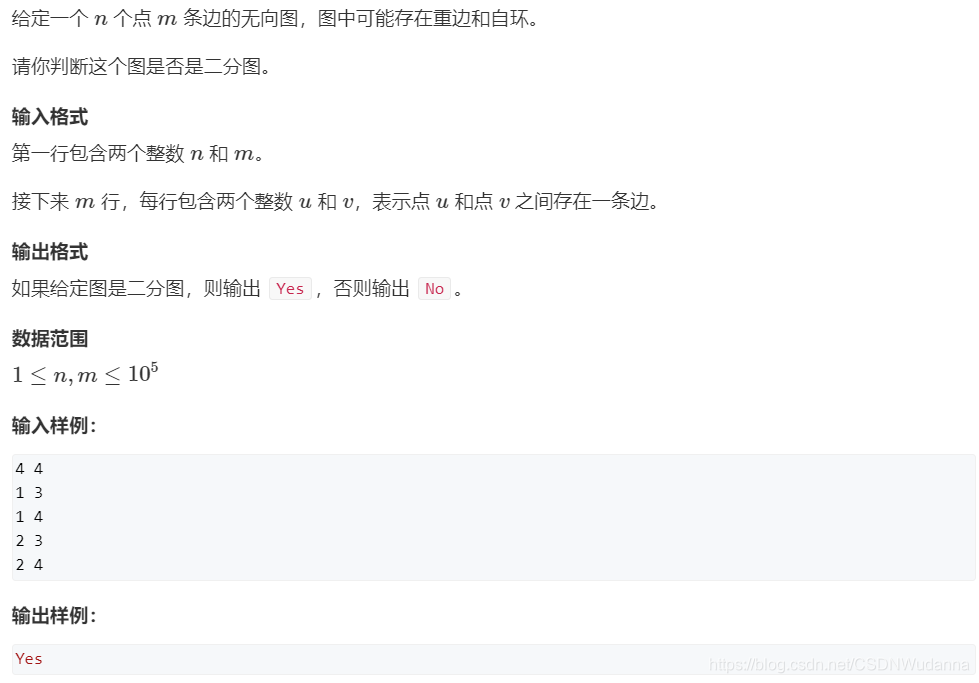
Task: Click the sample input line 2 4
Action: coord(29,564)
